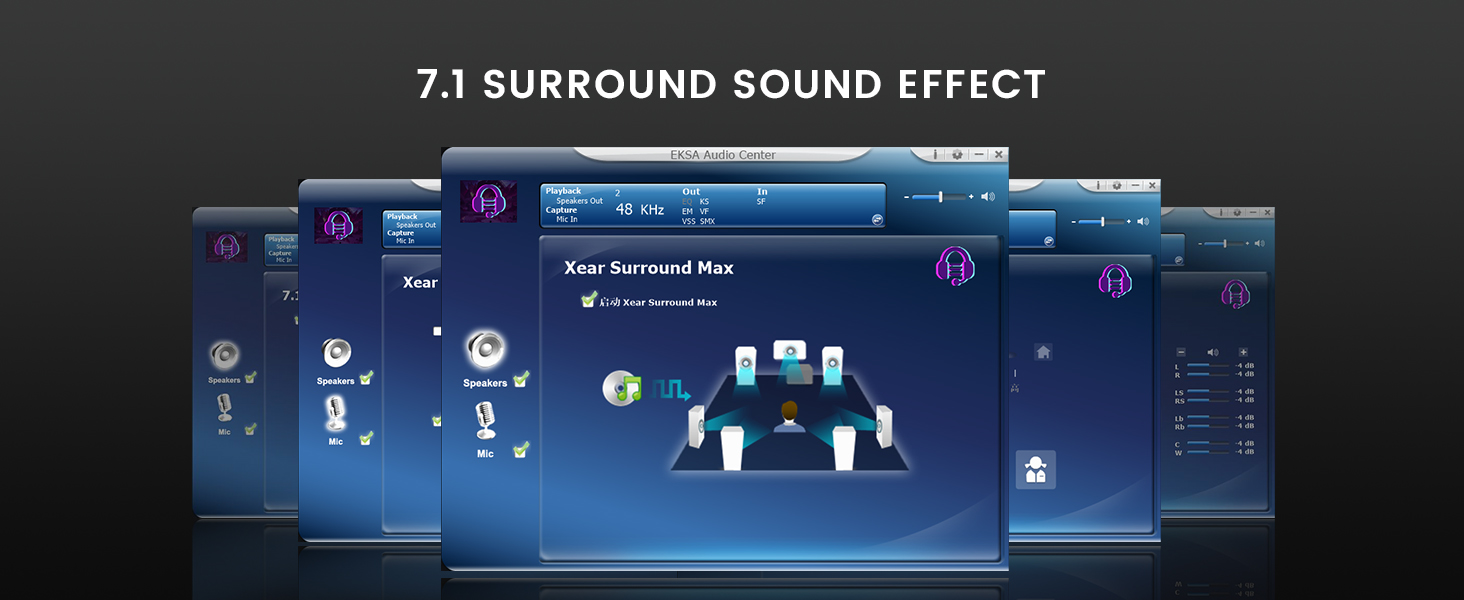
Task: Open the info 'i' icon in EKSA Audio Center title bar
Action: click(x=935, y=155)
